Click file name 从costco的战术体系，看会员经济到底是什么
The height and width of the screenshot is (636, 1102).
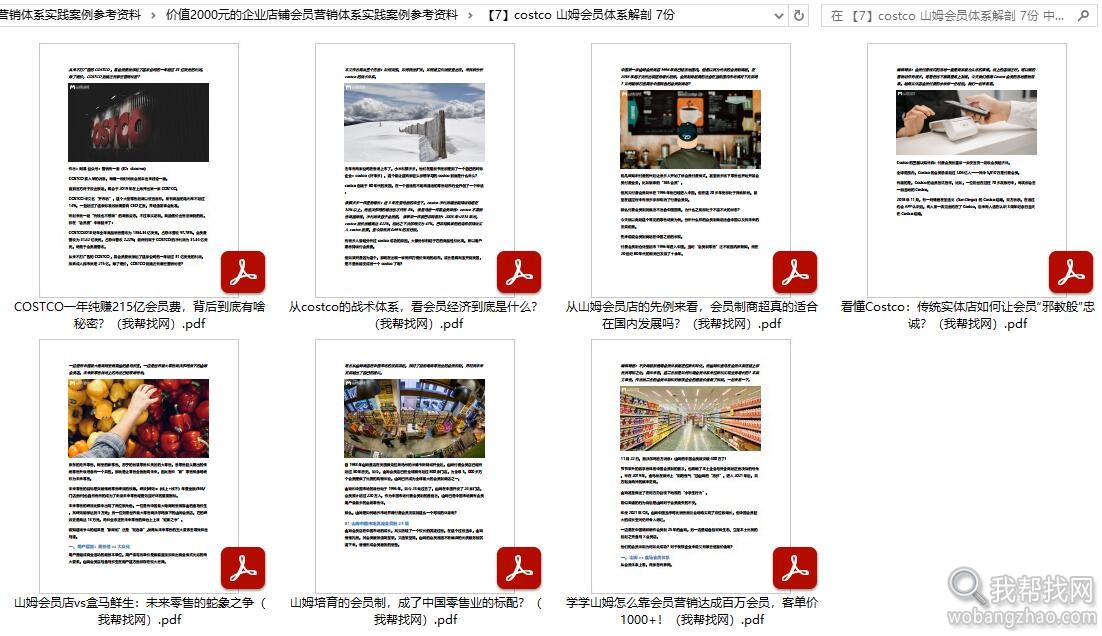414,315
